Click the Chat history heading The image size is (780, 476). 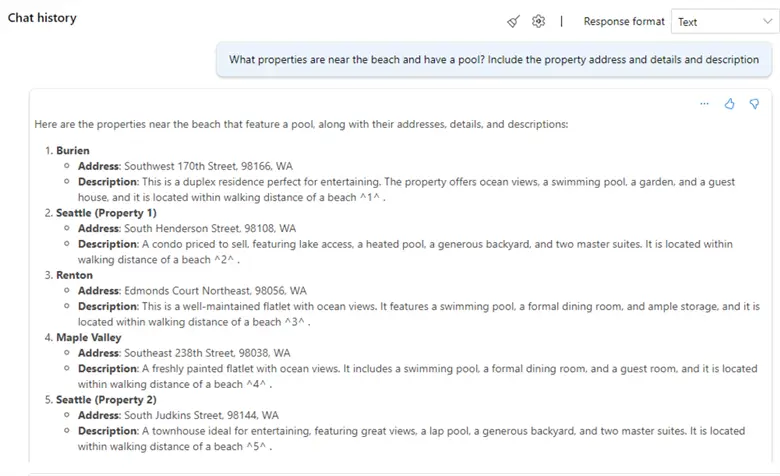tap(42, 18)
